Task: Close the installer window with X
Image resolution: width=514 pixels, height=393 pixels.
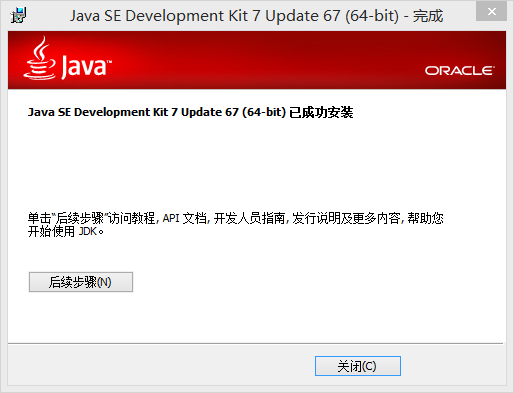Action: (x=491, y=12)
